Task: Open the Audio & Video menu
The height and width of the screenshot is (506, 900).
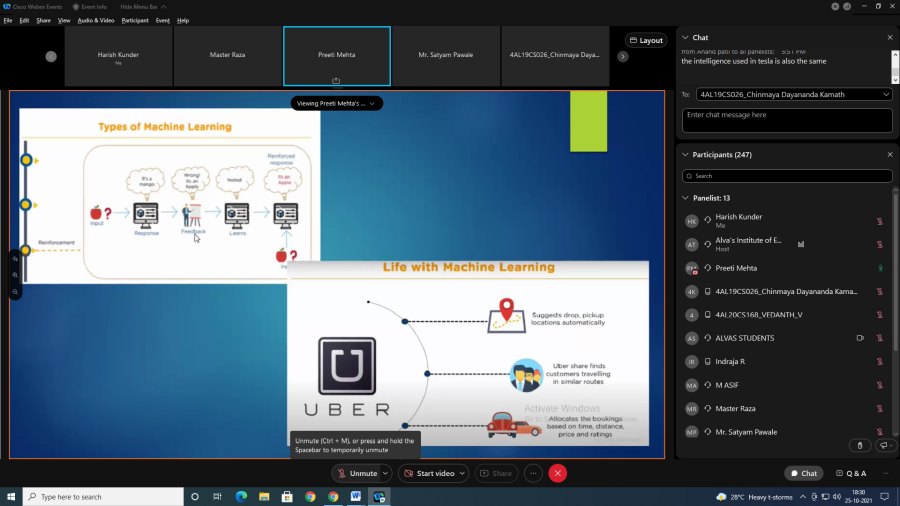Action: click(96, 20)
